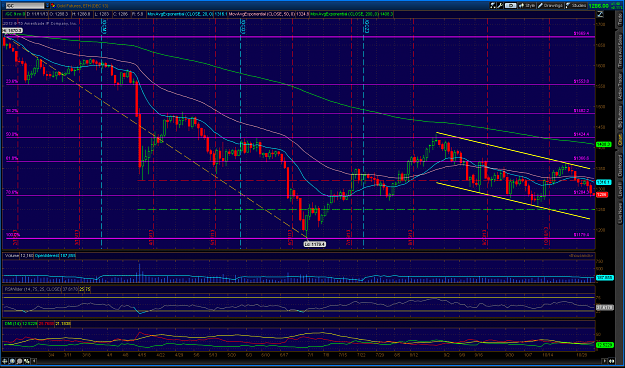Click the RSIWilder study label
Viewport: 625px width, 368px height.
pyautogui.click(x=33, y=289)
